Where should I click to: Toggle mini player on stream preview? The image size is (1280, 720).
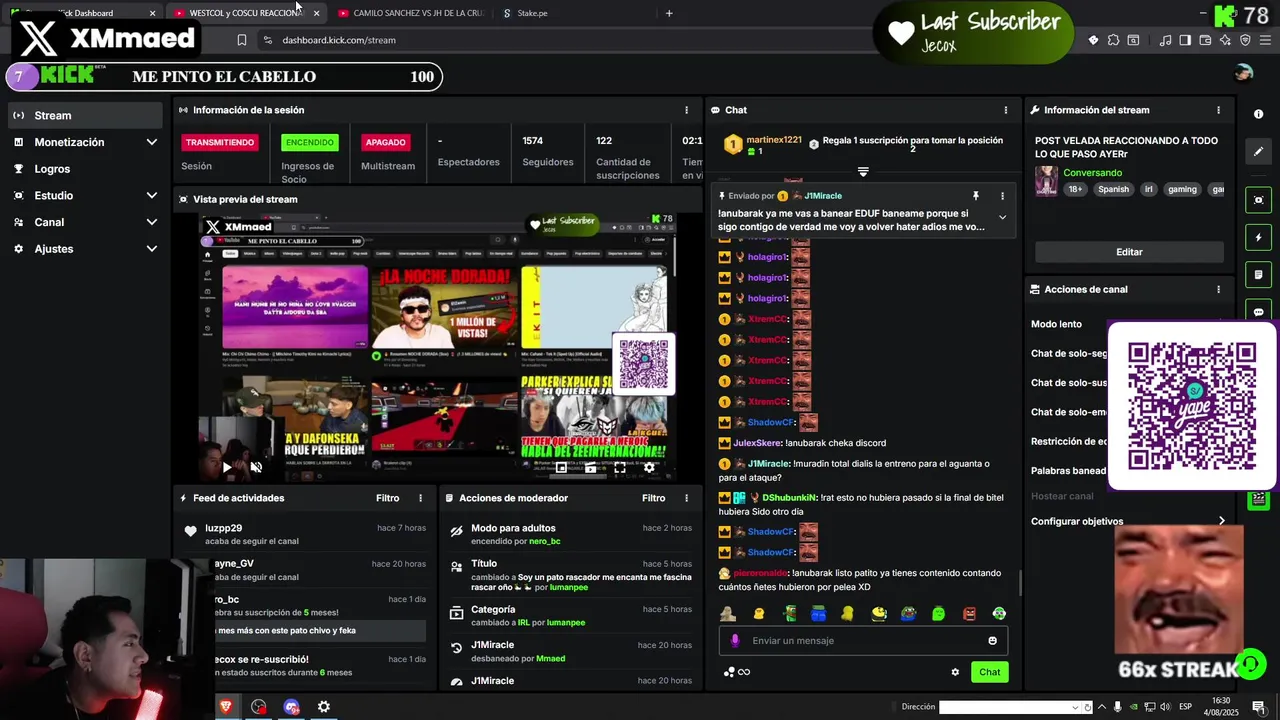(x=561, y=467)
